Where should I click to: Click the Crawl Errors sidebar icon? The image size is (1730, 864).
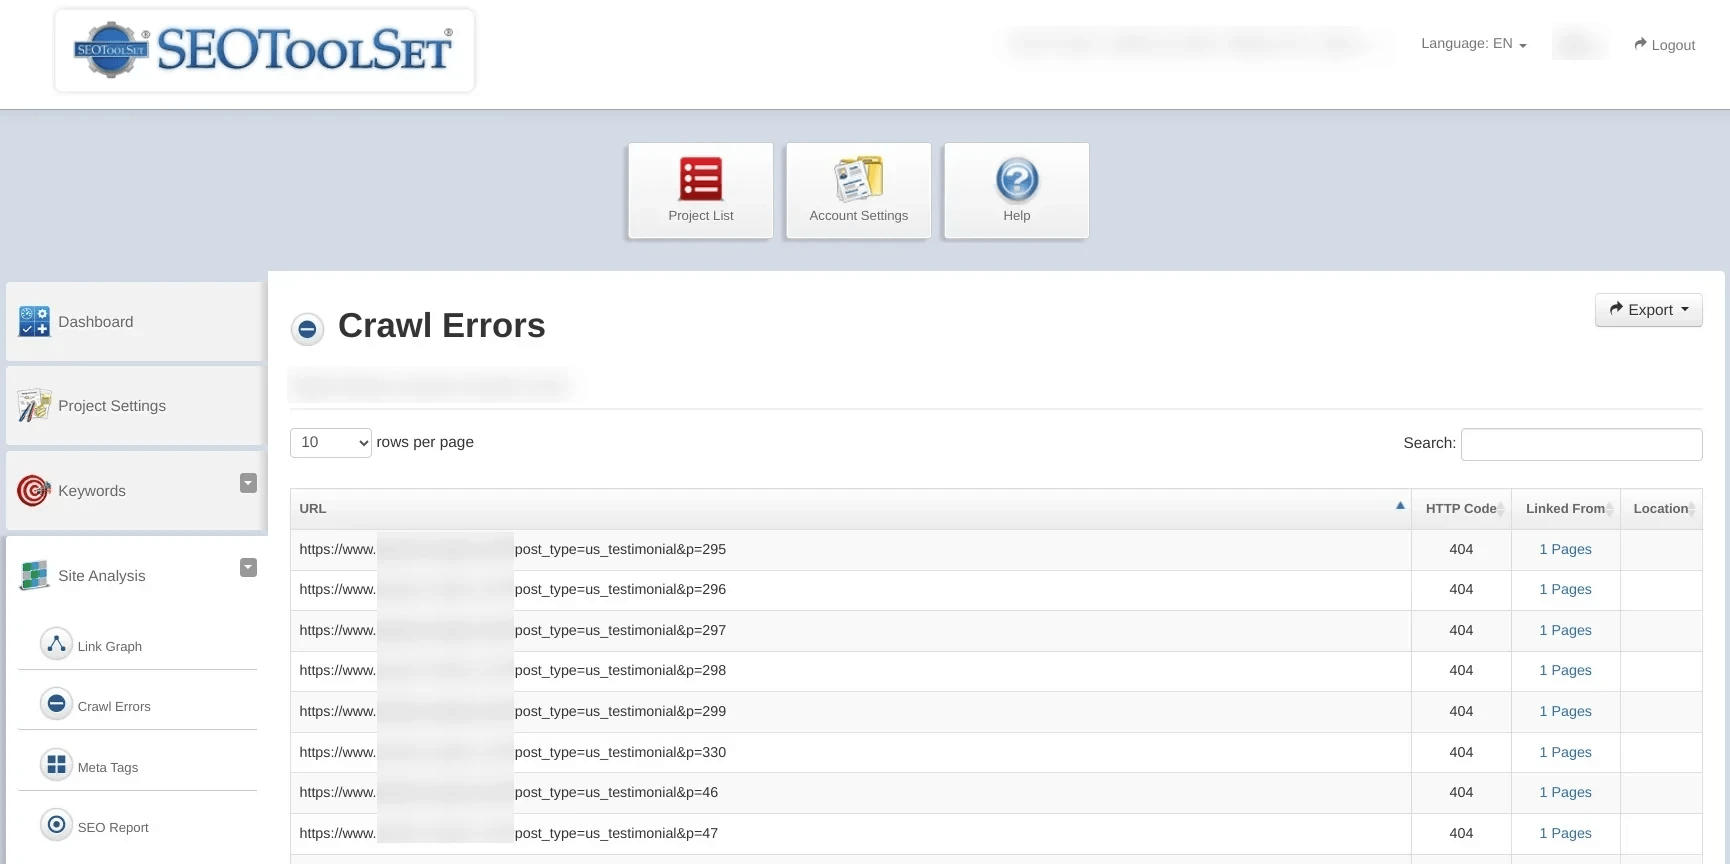56,704
